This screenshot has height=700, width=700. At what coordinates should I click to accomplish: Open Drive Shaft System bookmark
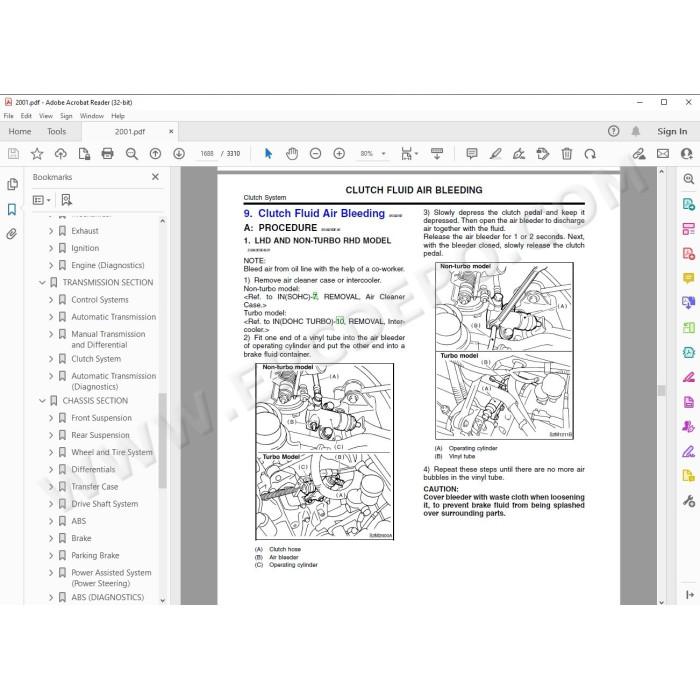point(104,504)
